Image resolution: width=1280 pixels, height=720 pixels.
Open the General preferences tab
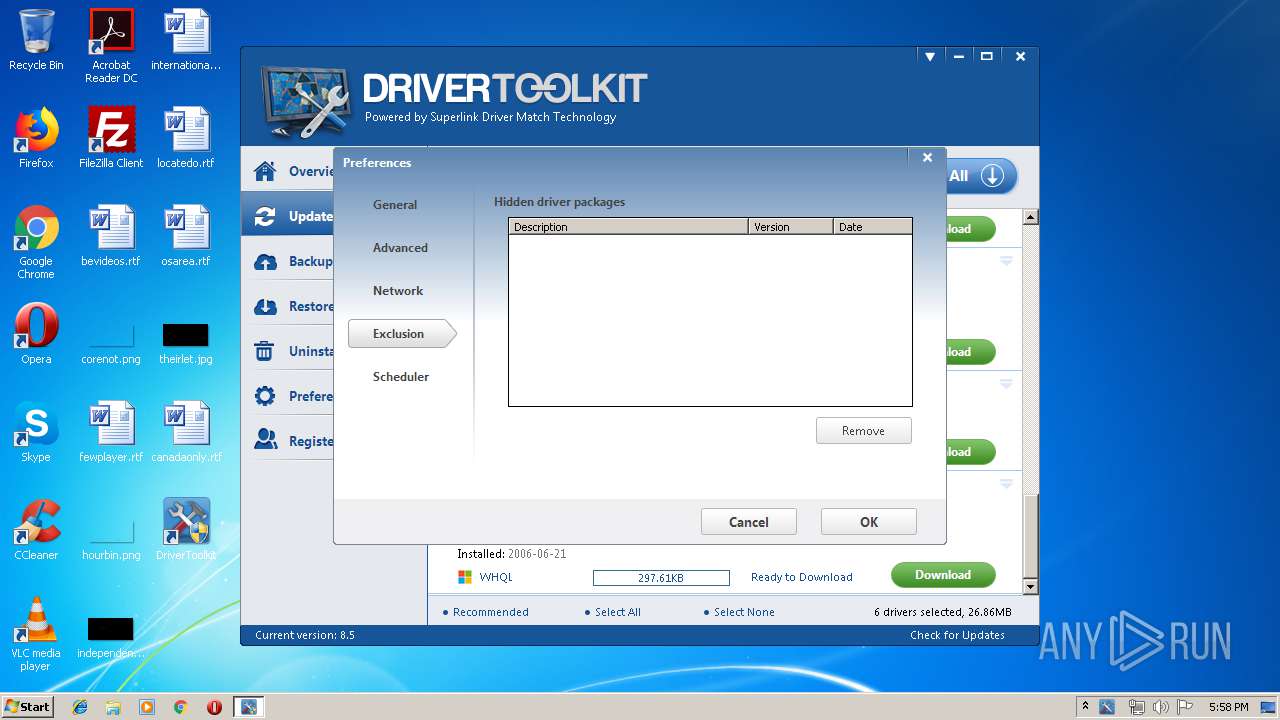click(x=395, y=205)
